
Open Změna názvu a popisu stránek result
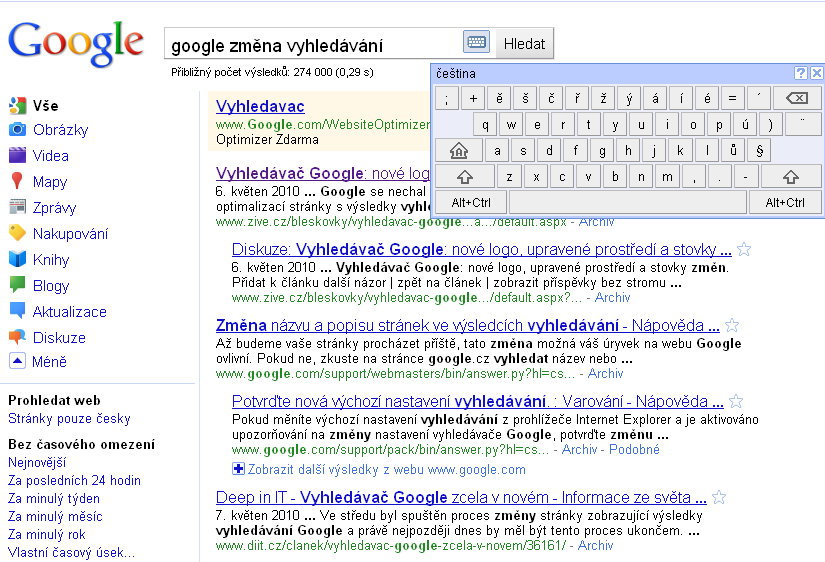[468, 326]
